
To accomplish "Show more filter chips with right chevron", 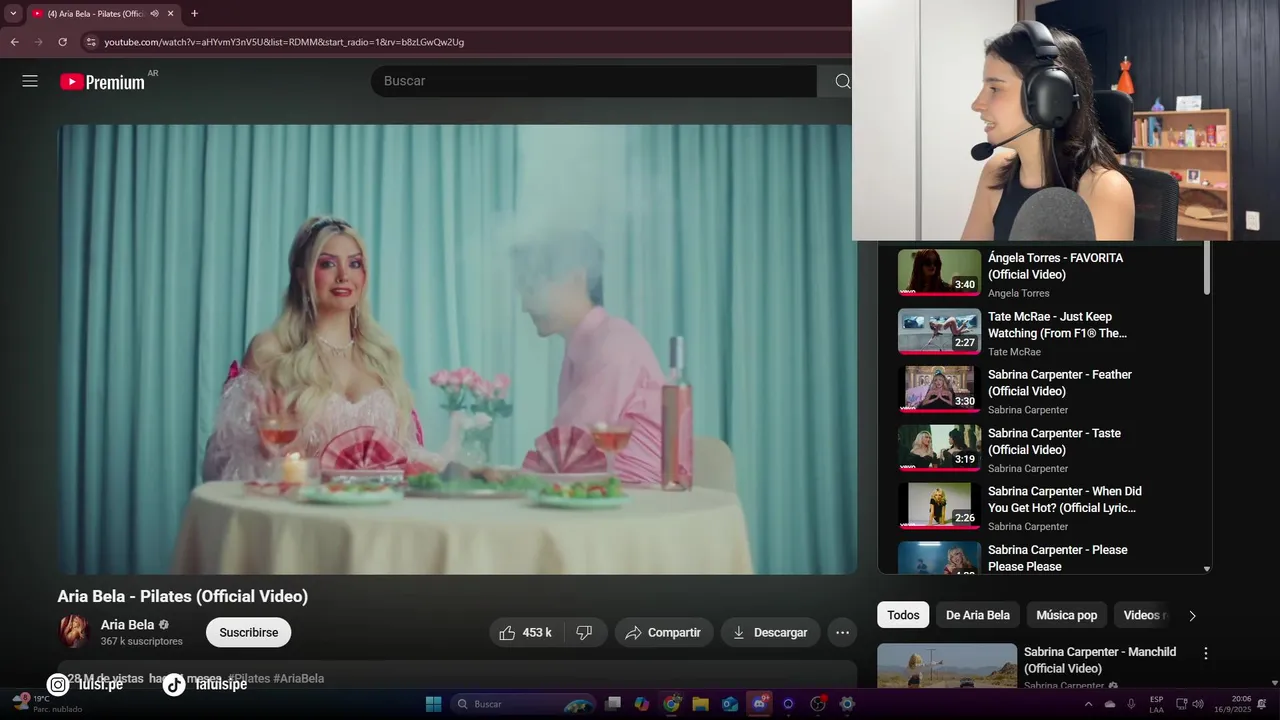I will pos(1192,615).
